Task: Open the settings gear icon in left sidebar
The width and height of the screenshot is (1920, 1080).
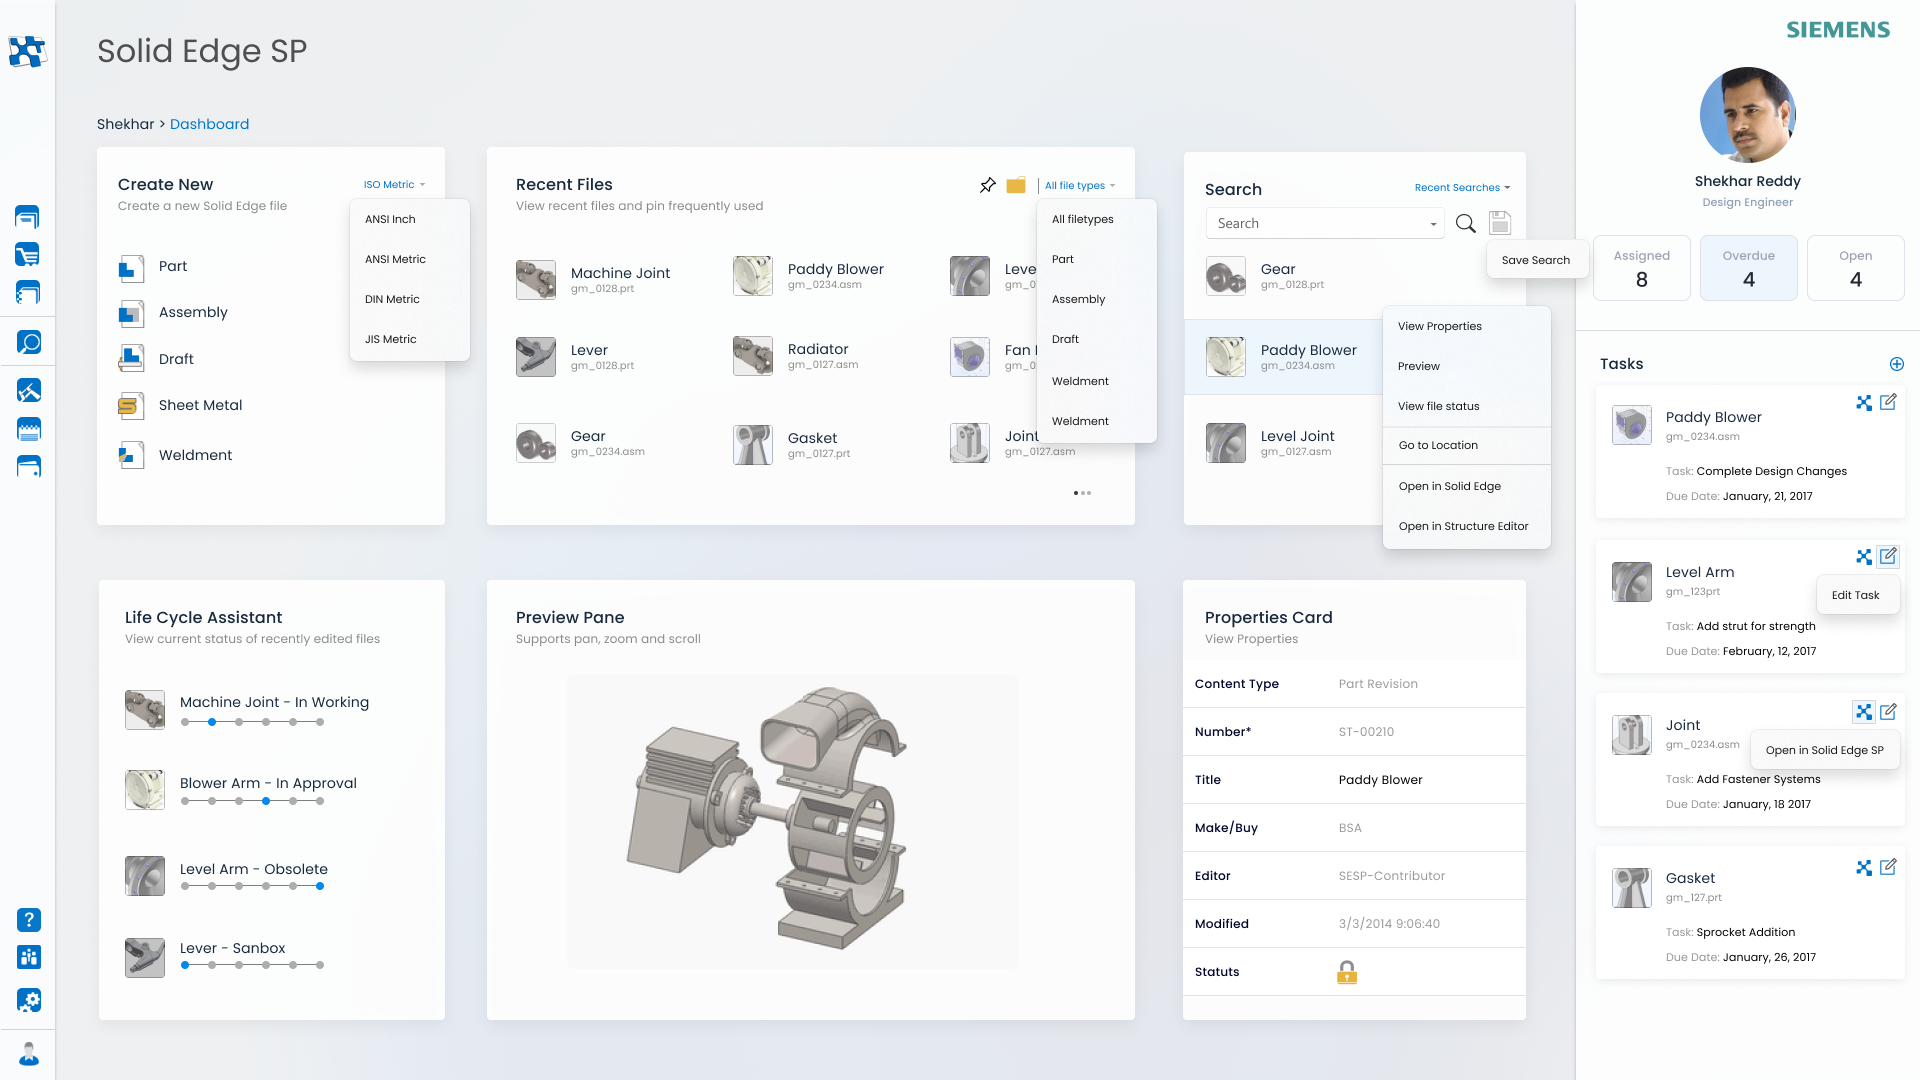Action: click(29, 1000)
